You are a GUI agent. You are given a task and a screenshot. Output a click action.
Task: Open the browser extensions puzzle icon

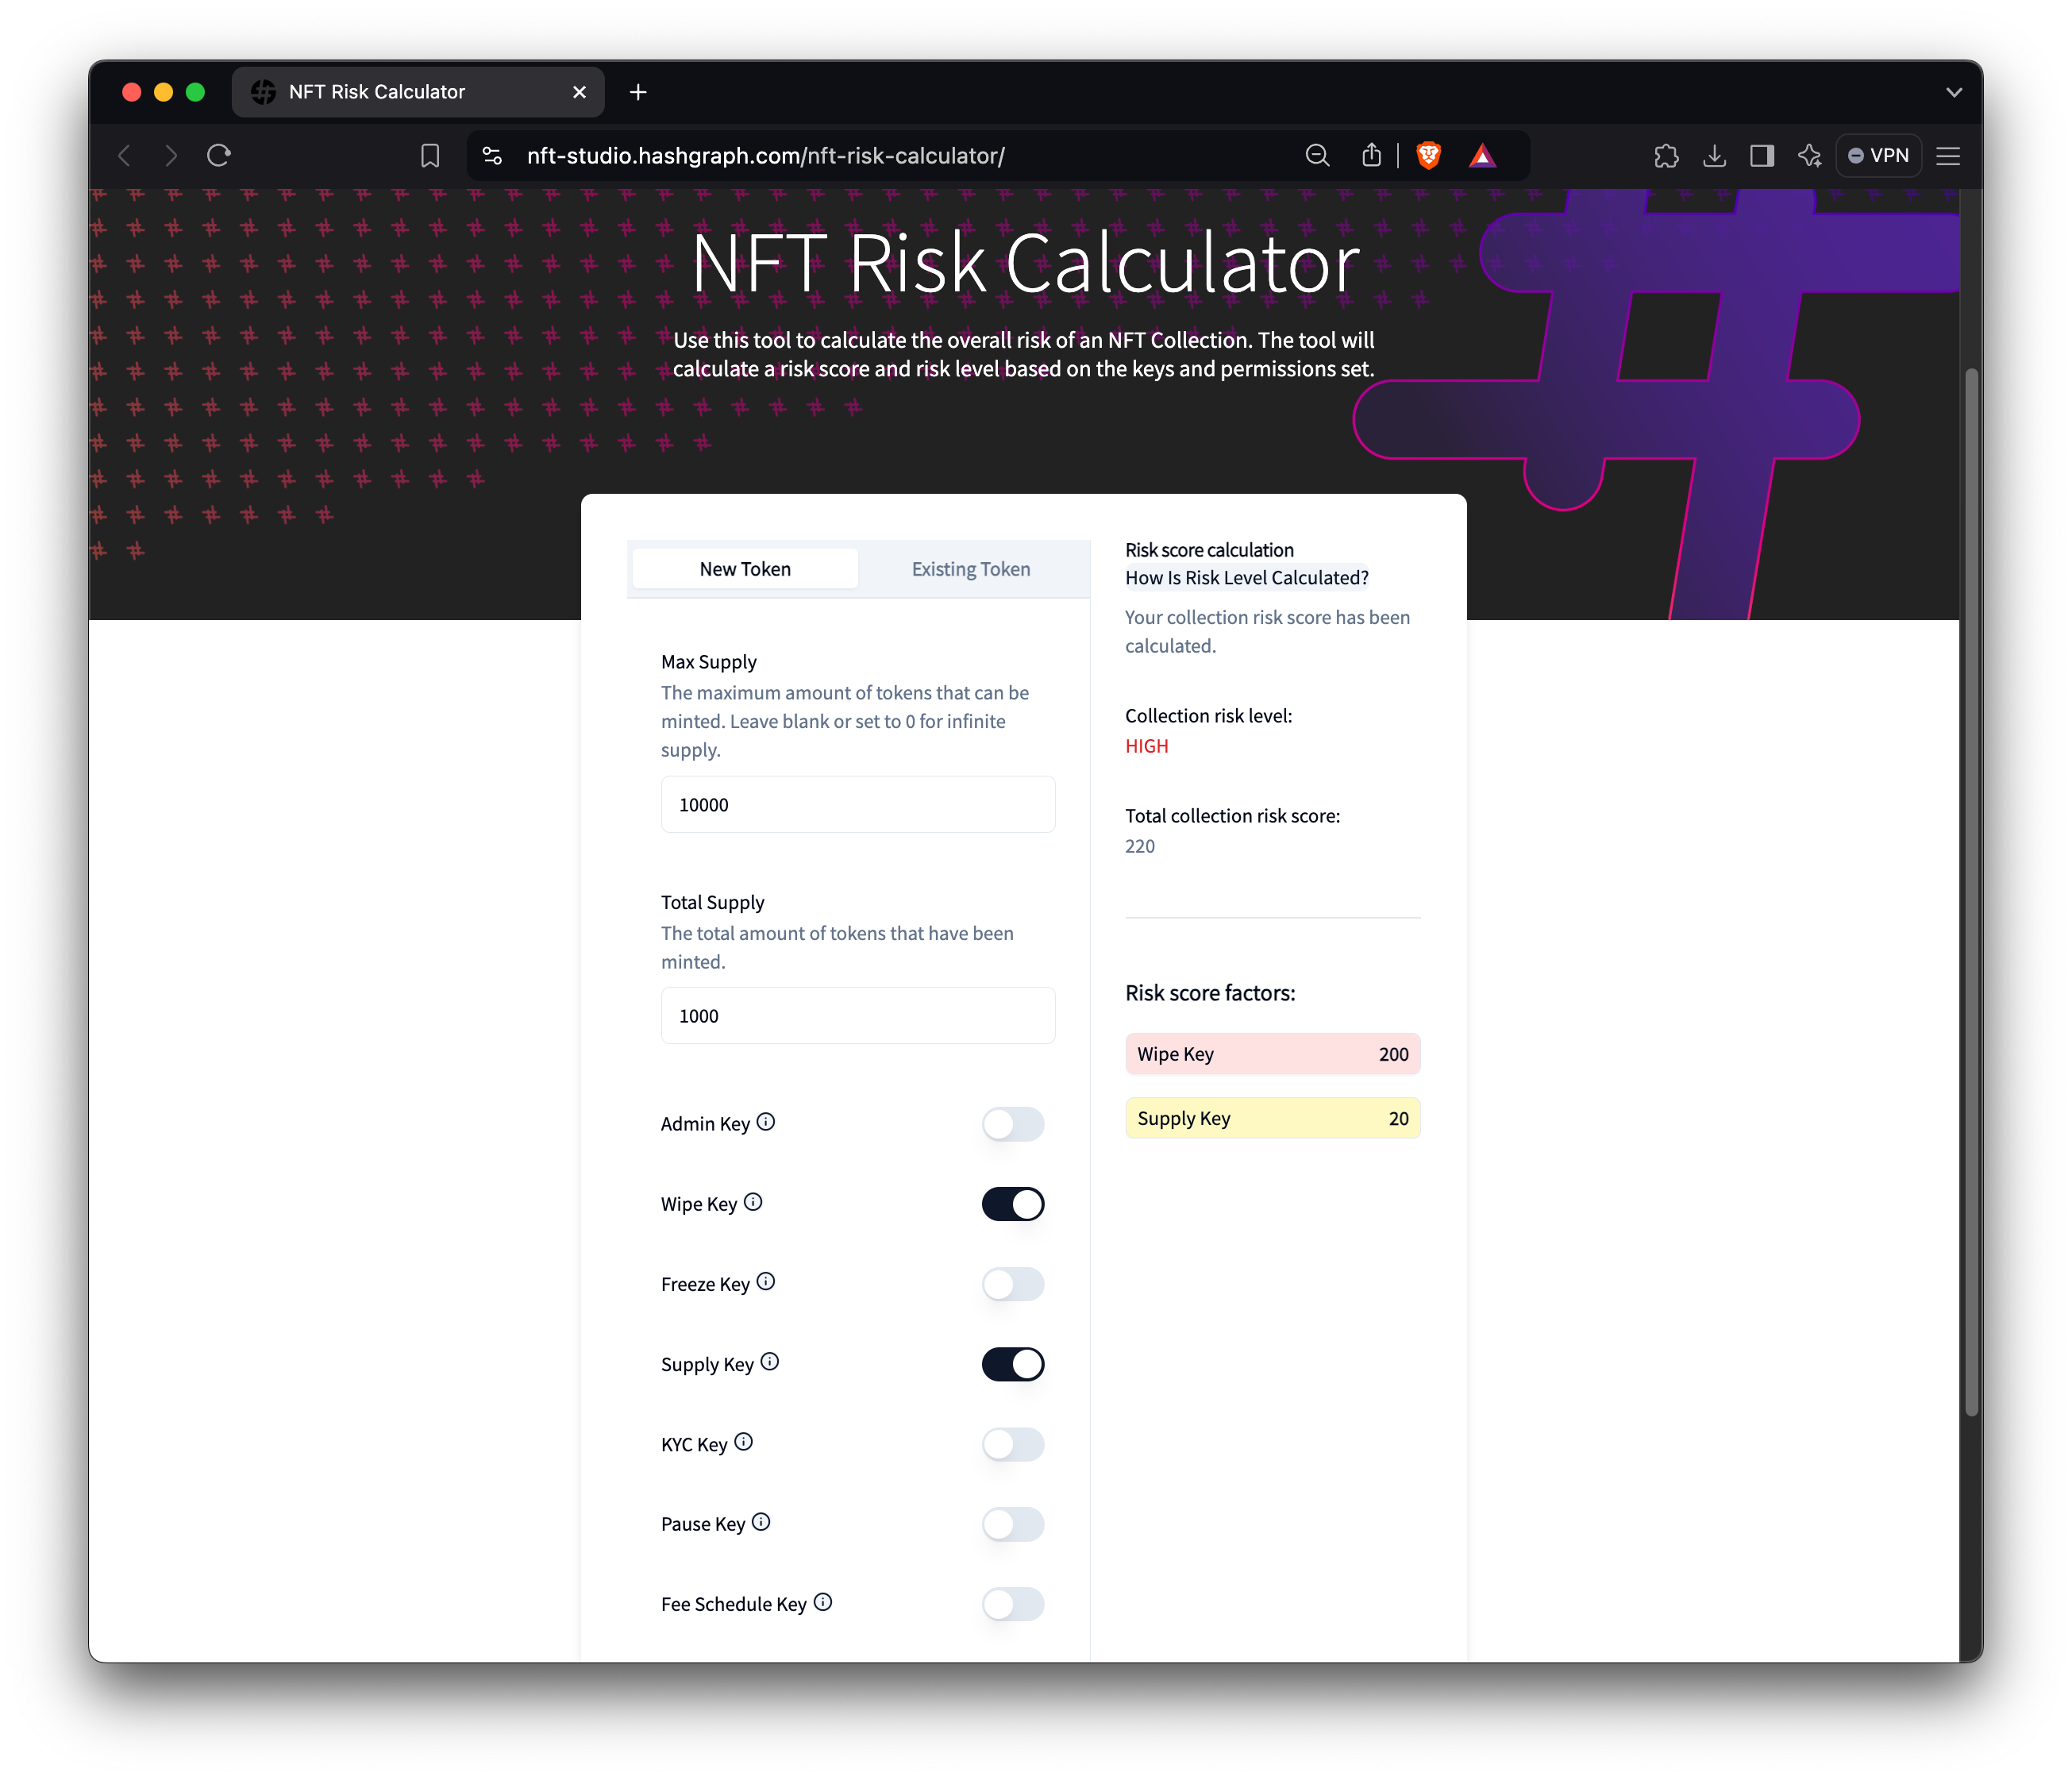[x=1666, y=155]
